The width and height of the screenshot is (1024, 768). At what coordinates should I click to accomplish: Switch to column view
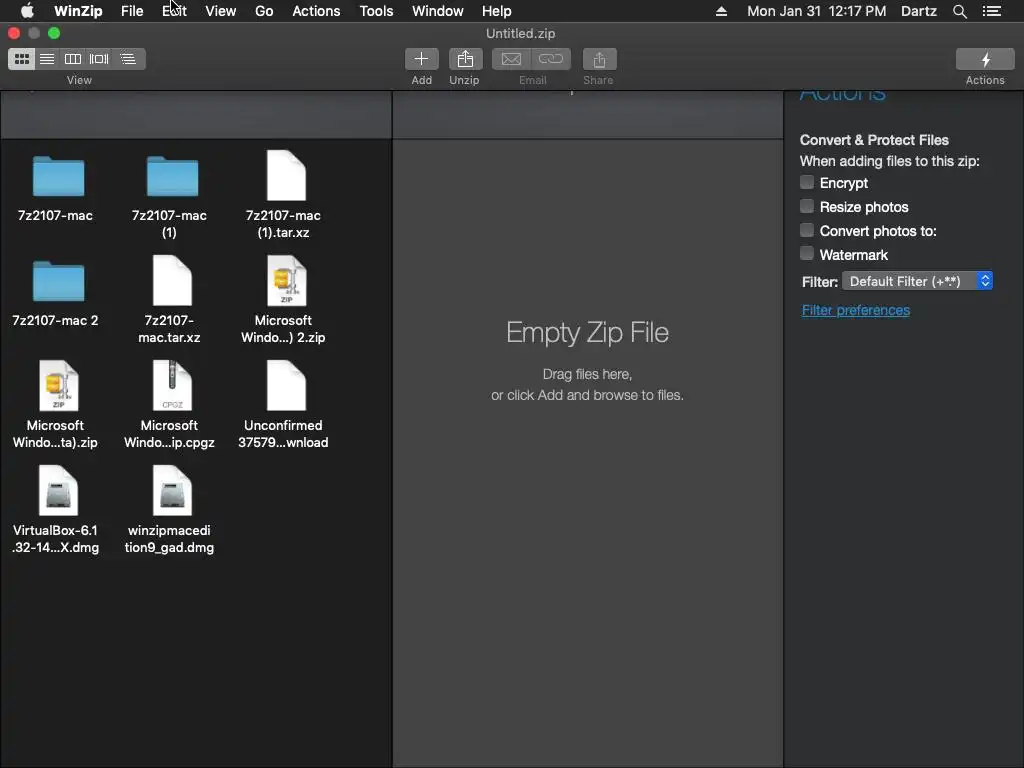point(72,59)
